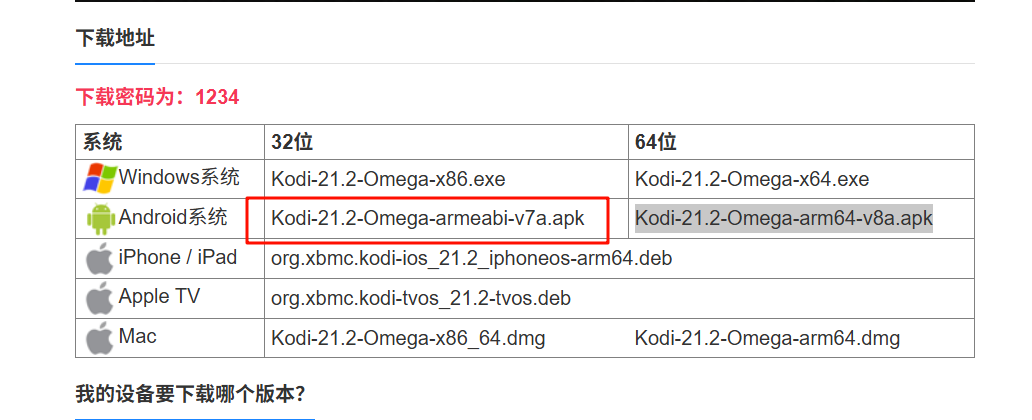This screenshot has width=1032, height=420.
Task: Click the 我的设备要下载哪个版本? heading
Action: pyautogui.click(x=190, y=393)
